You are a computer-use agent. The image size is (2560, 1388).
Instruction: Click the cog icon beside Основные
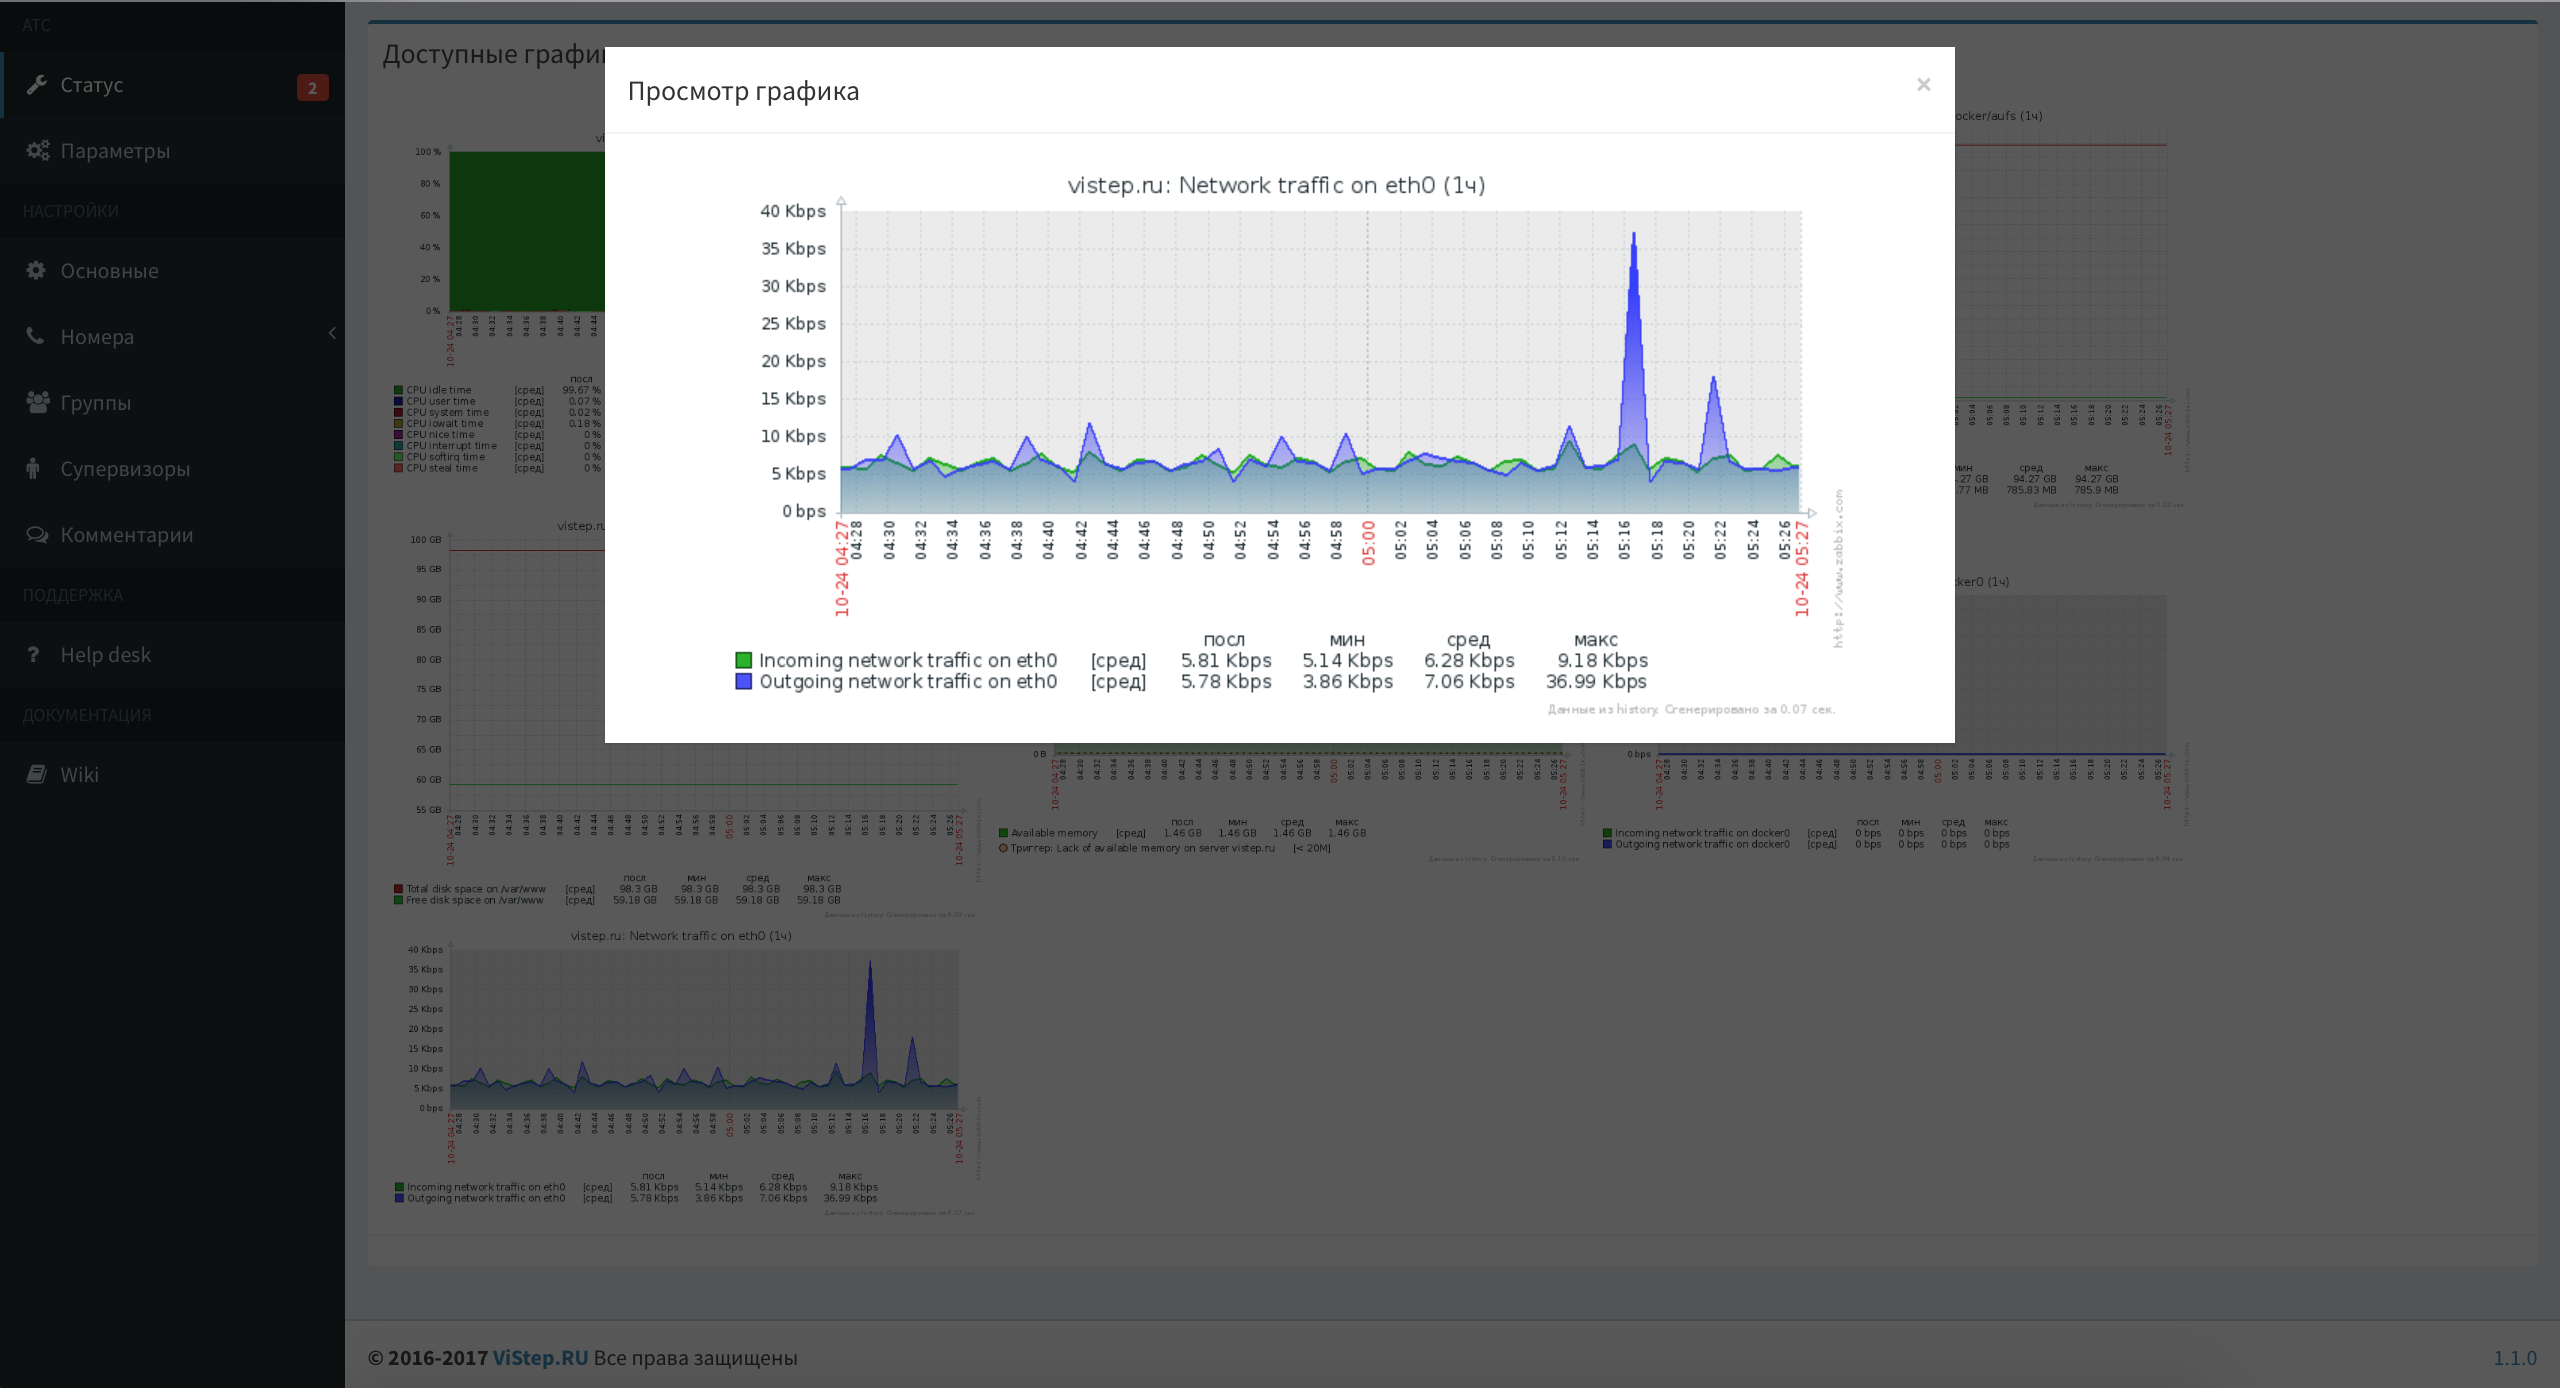(36, 271)
